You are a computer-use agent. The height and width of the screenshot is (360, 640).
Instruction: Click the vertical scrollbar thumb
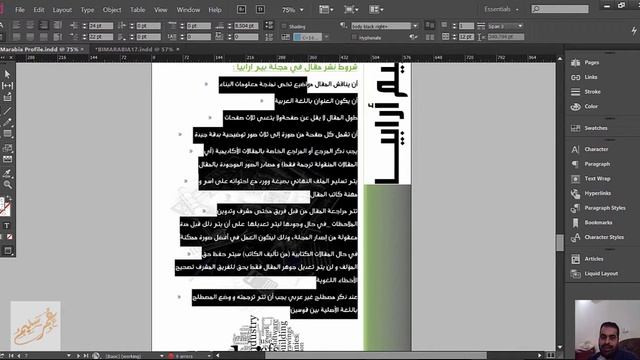pos(560,242)
